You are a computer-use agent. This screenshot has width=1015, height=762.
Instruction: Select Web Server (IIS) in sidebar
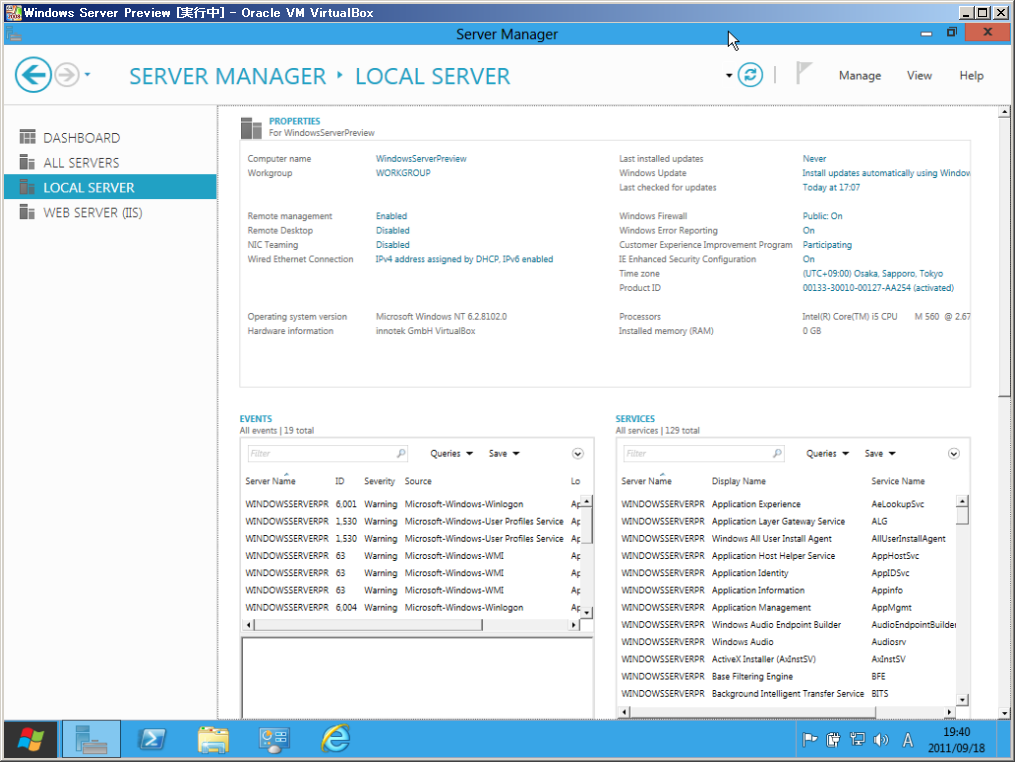coord(92,213)
